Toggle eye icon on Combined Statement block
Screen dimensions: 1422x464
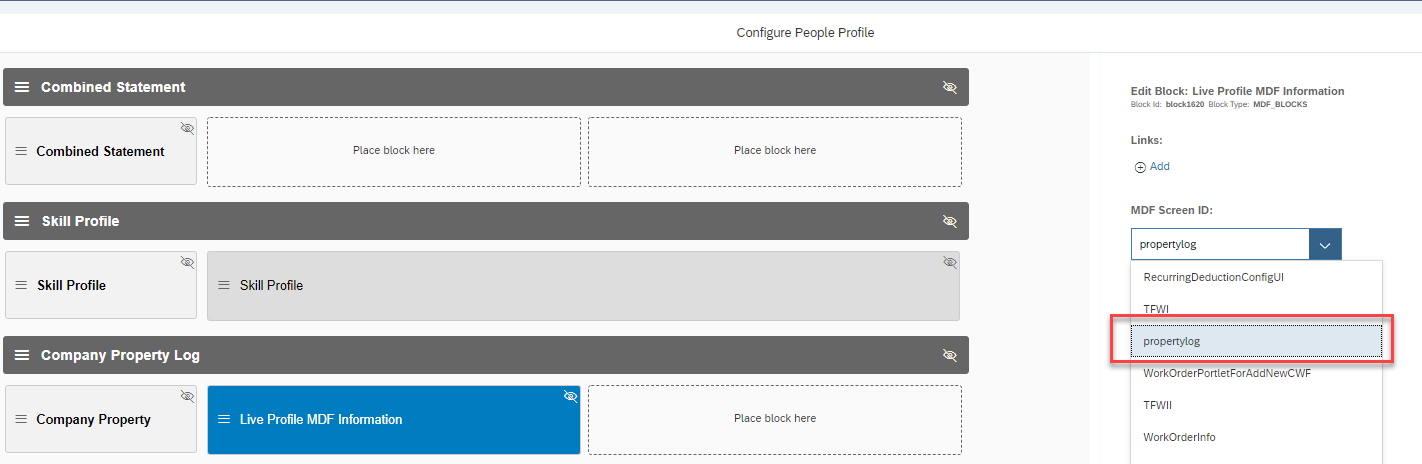[x=187, y=128]
